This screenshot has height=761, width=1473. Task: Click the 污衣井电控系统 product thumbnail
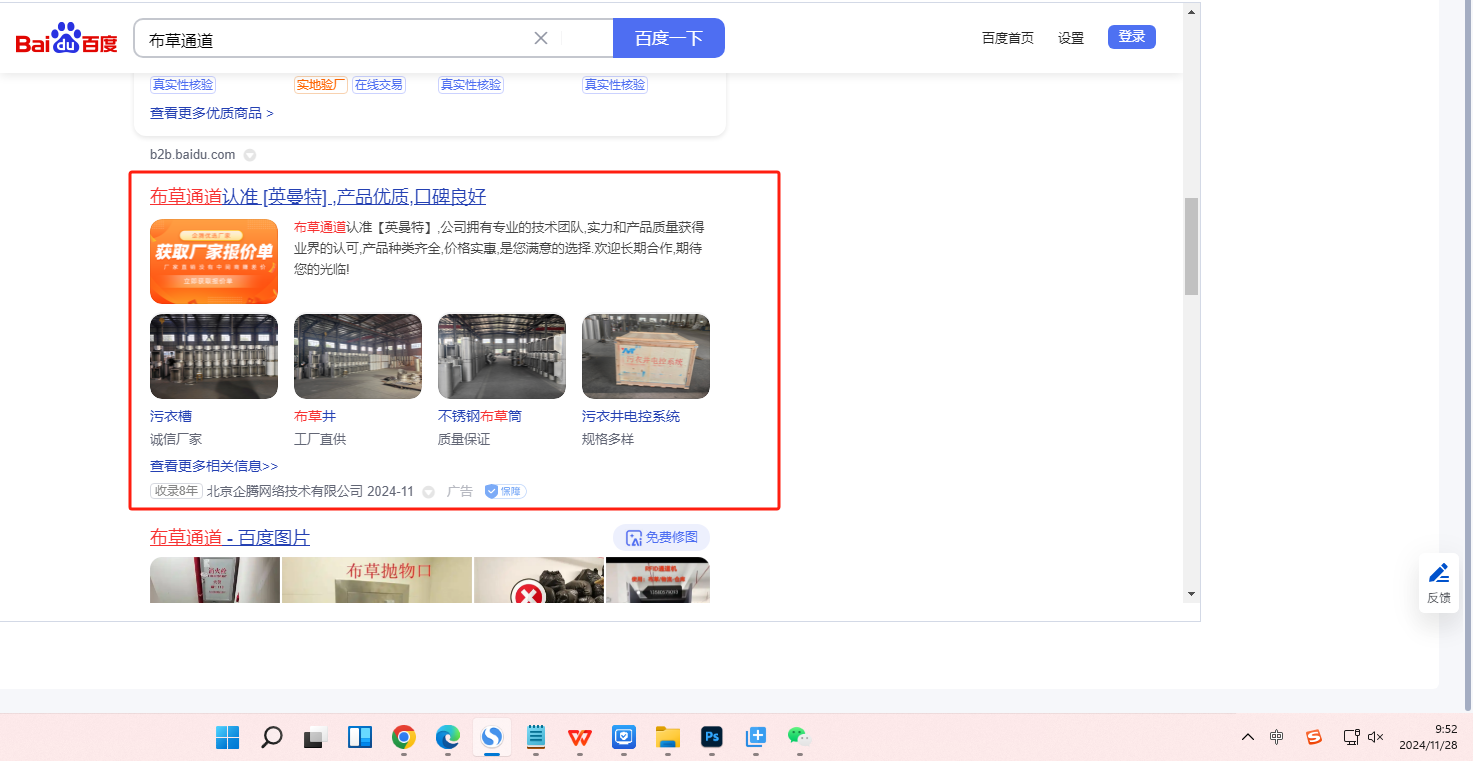click(x=645, y=356)
